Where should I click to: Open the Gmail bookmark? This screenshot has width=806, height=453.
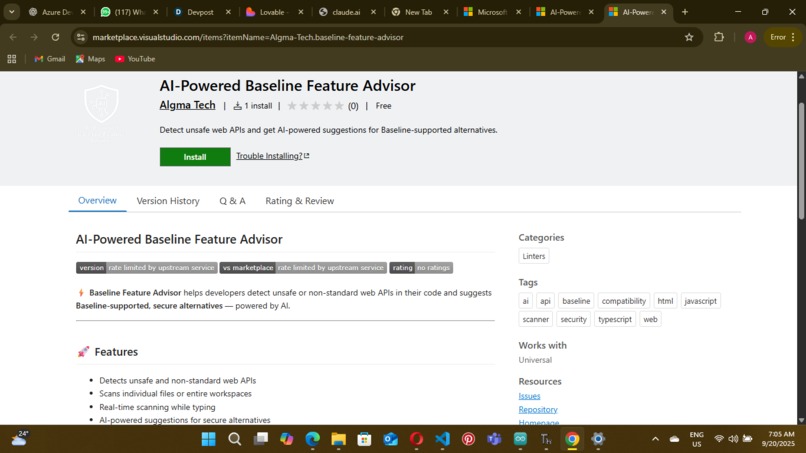pyautogui.click(x=49, y=59)
